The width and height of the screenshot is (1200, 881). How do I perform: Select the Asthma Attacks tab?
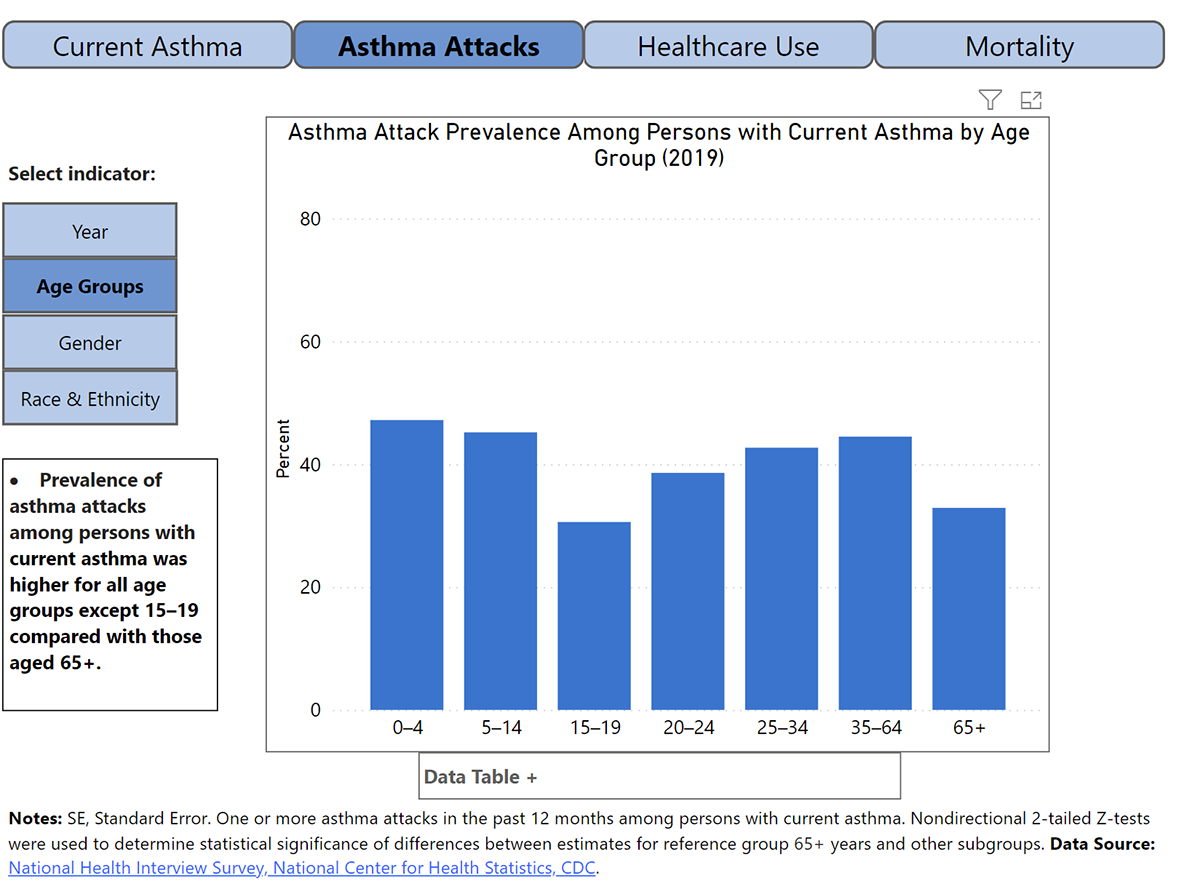coord(438,45)
